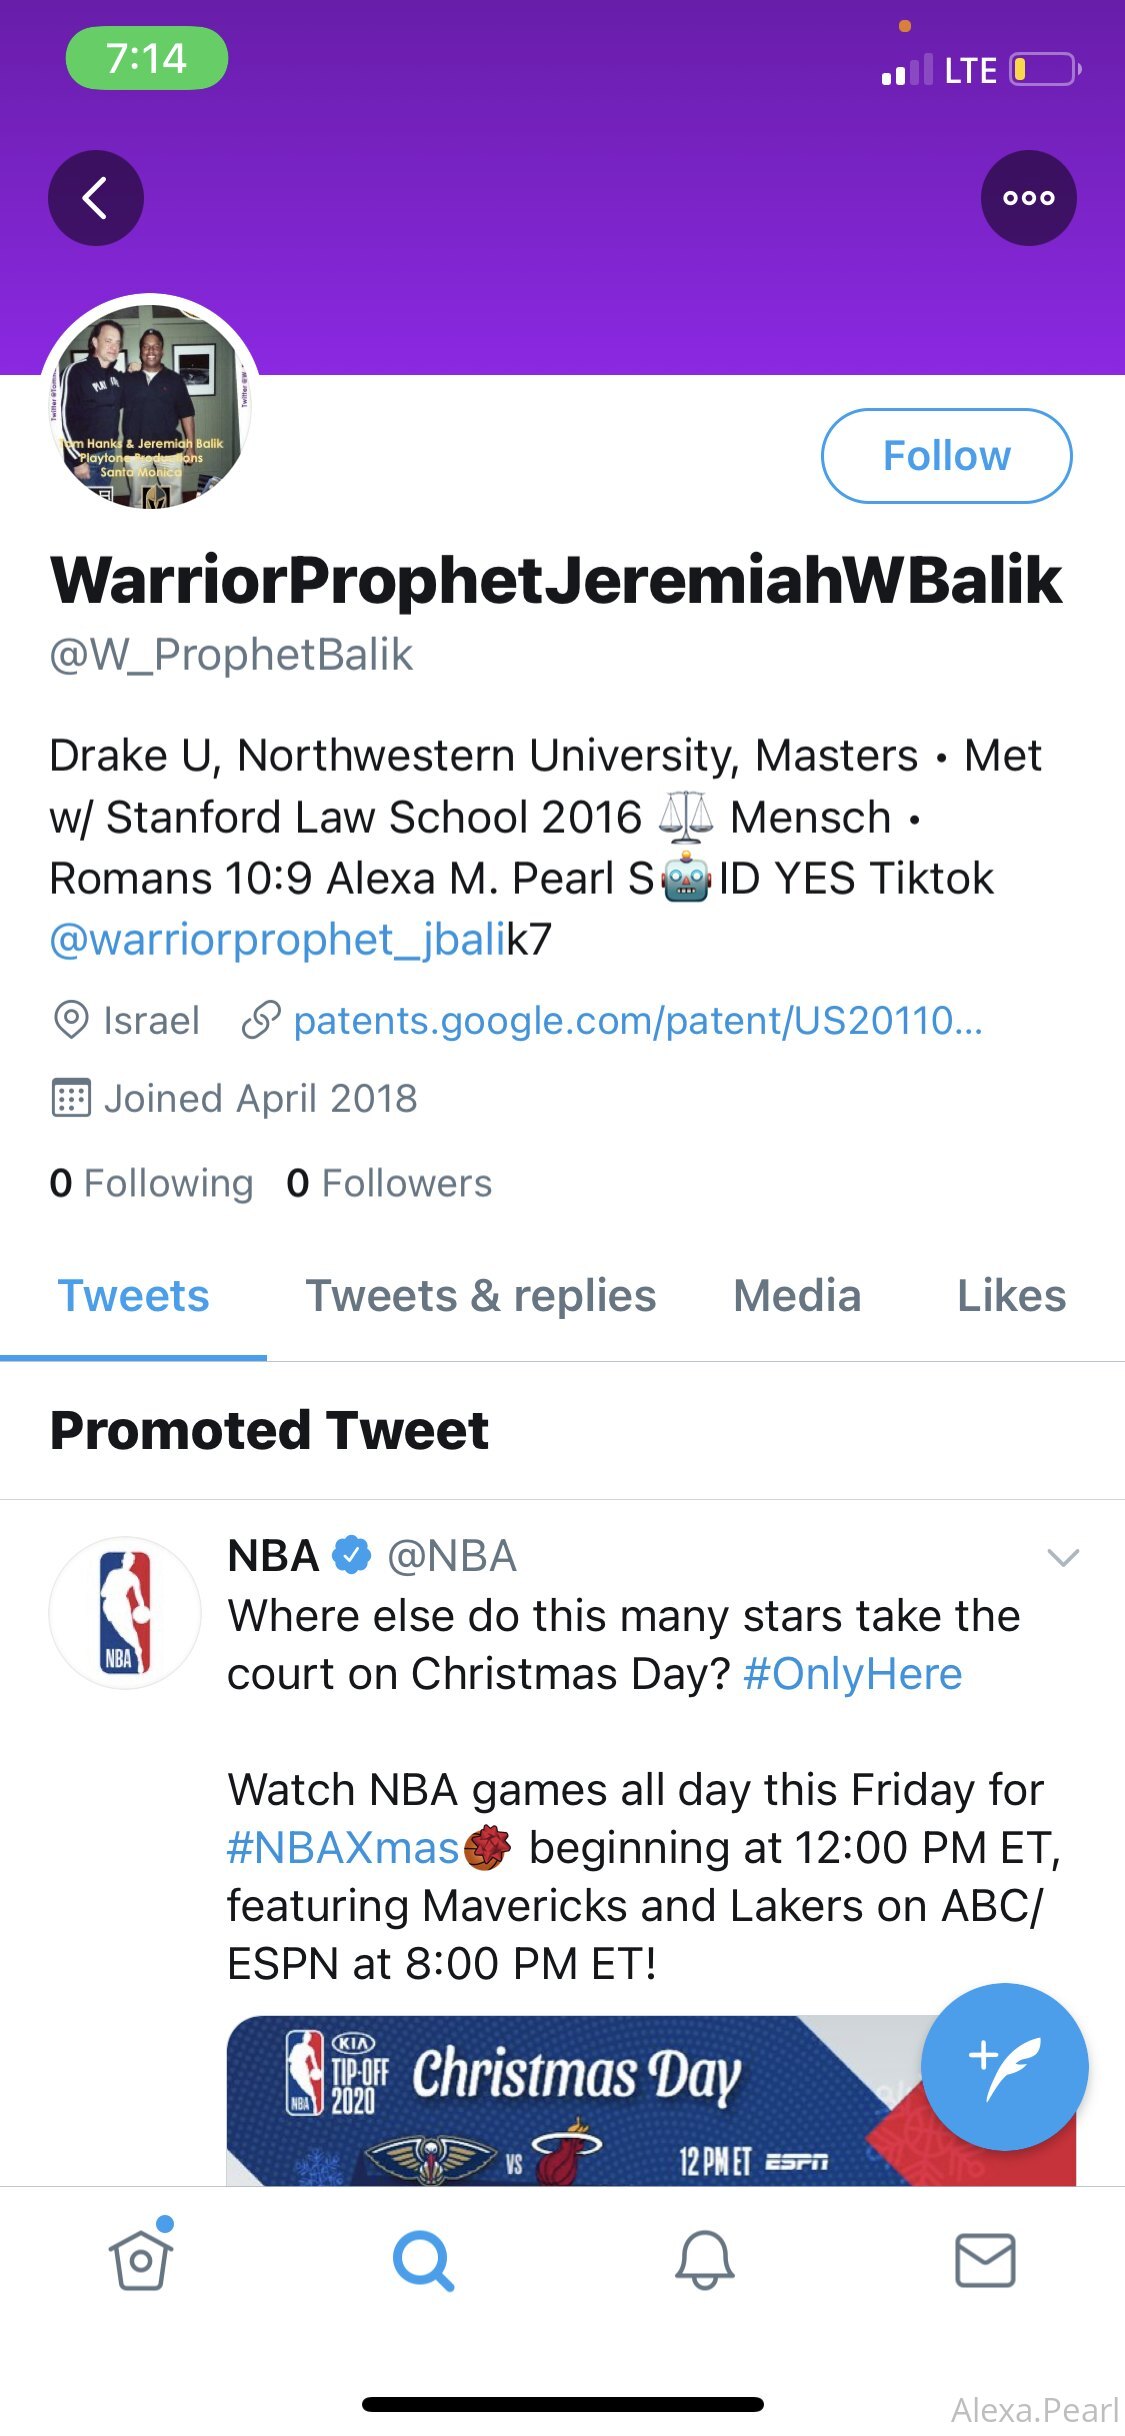Expand the promoted tweet chevron menu

click(x=1062, y=1557)
